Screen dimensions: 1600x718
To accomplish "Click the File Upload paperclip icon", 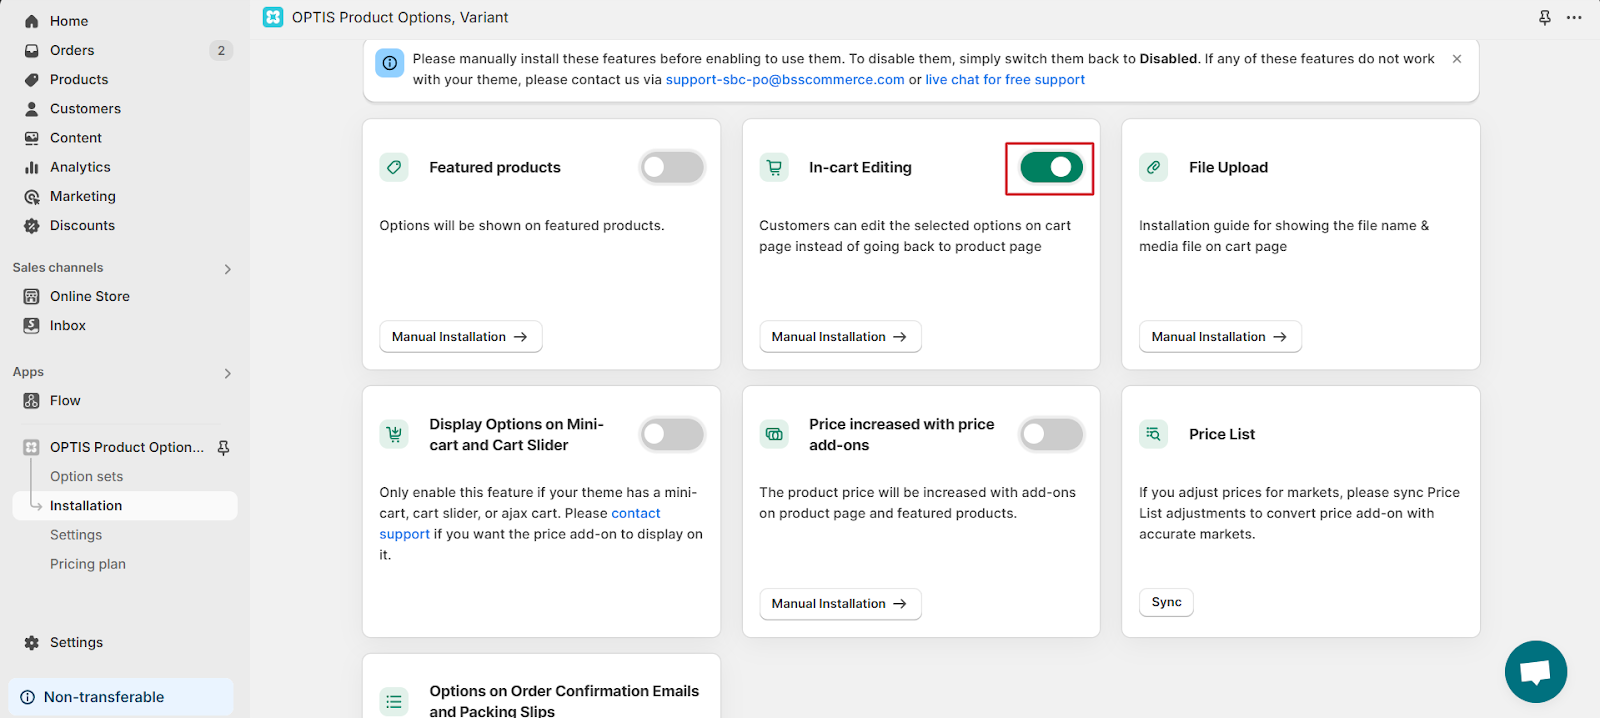I will tap(1154, 167).
